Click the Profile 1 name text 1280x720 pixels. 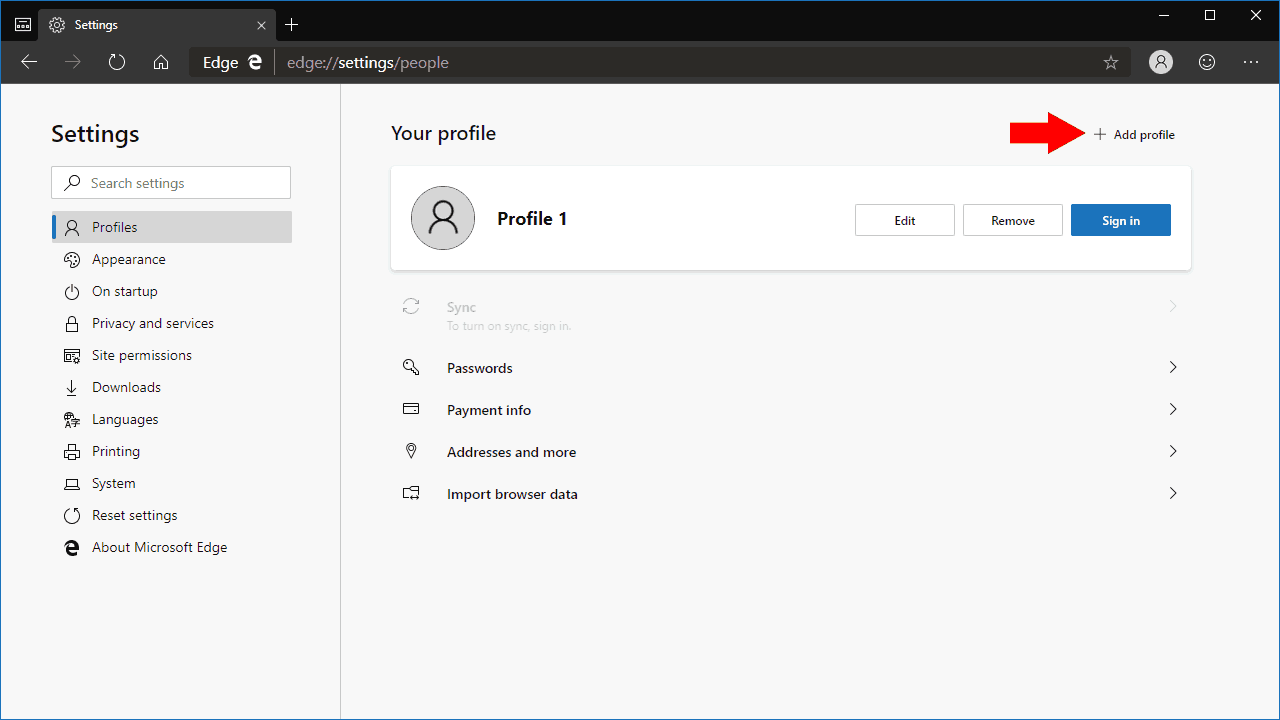click(532, 218)
